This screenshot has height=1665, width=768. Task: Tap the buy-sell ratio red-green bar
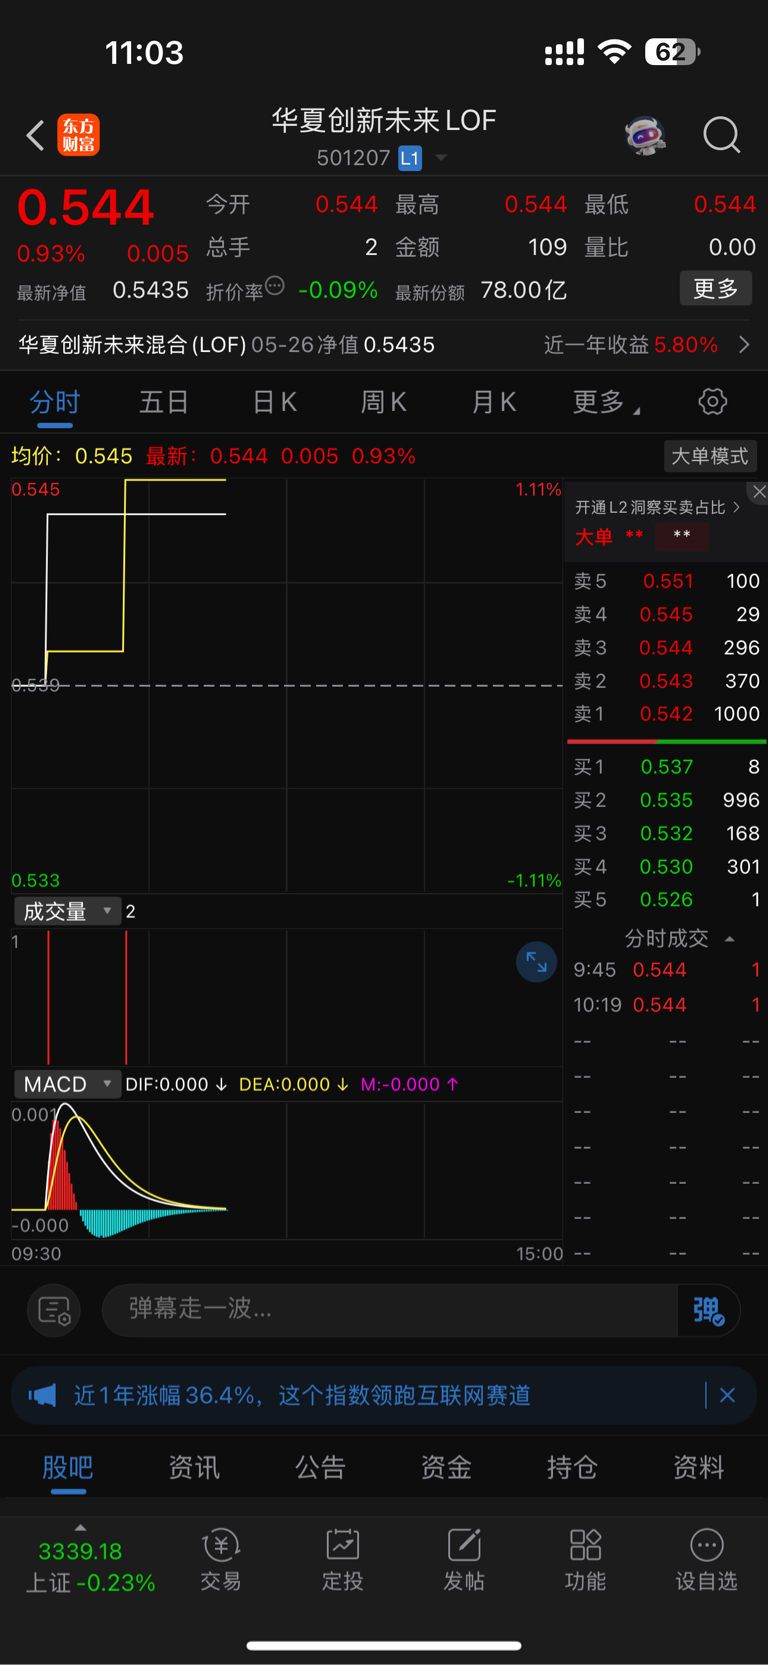(x=667, y=741)
